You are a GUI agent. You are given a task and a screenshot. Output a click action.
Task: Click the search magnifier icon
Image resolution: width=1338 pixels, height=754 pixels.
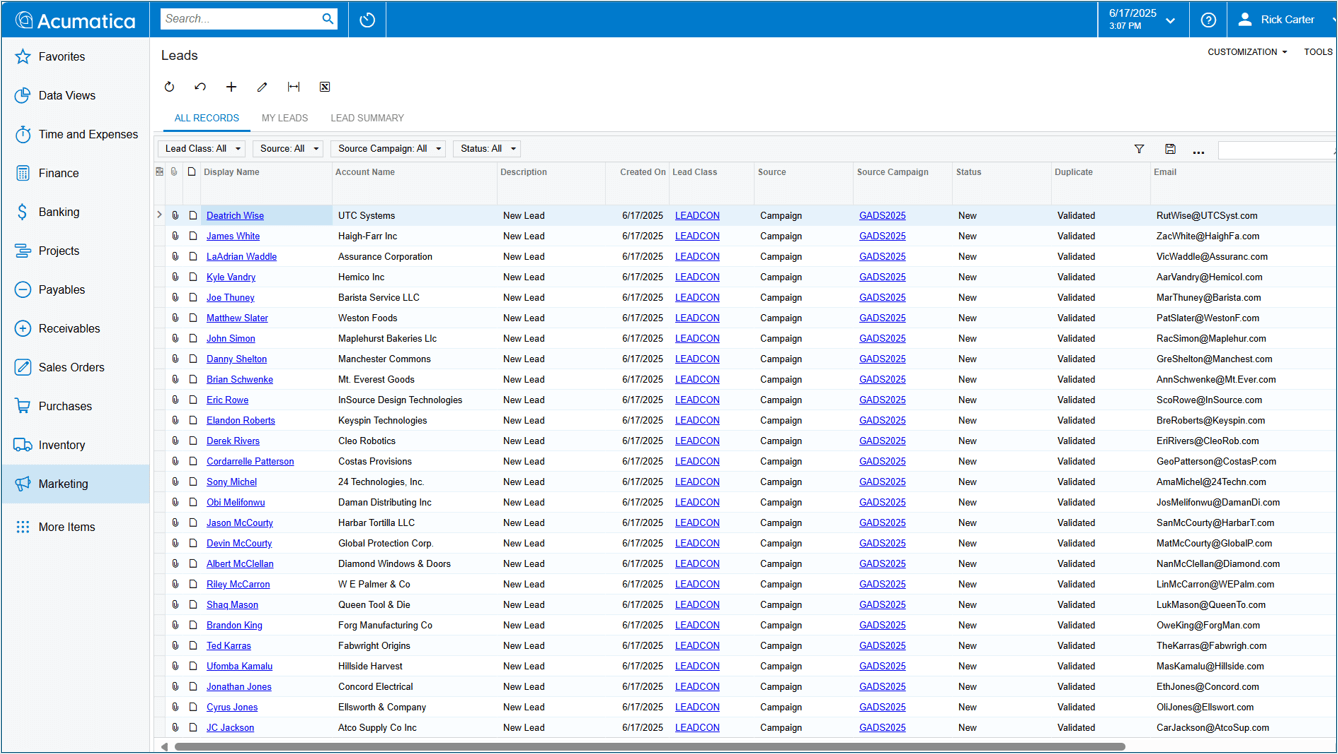[x=328, y=19]
